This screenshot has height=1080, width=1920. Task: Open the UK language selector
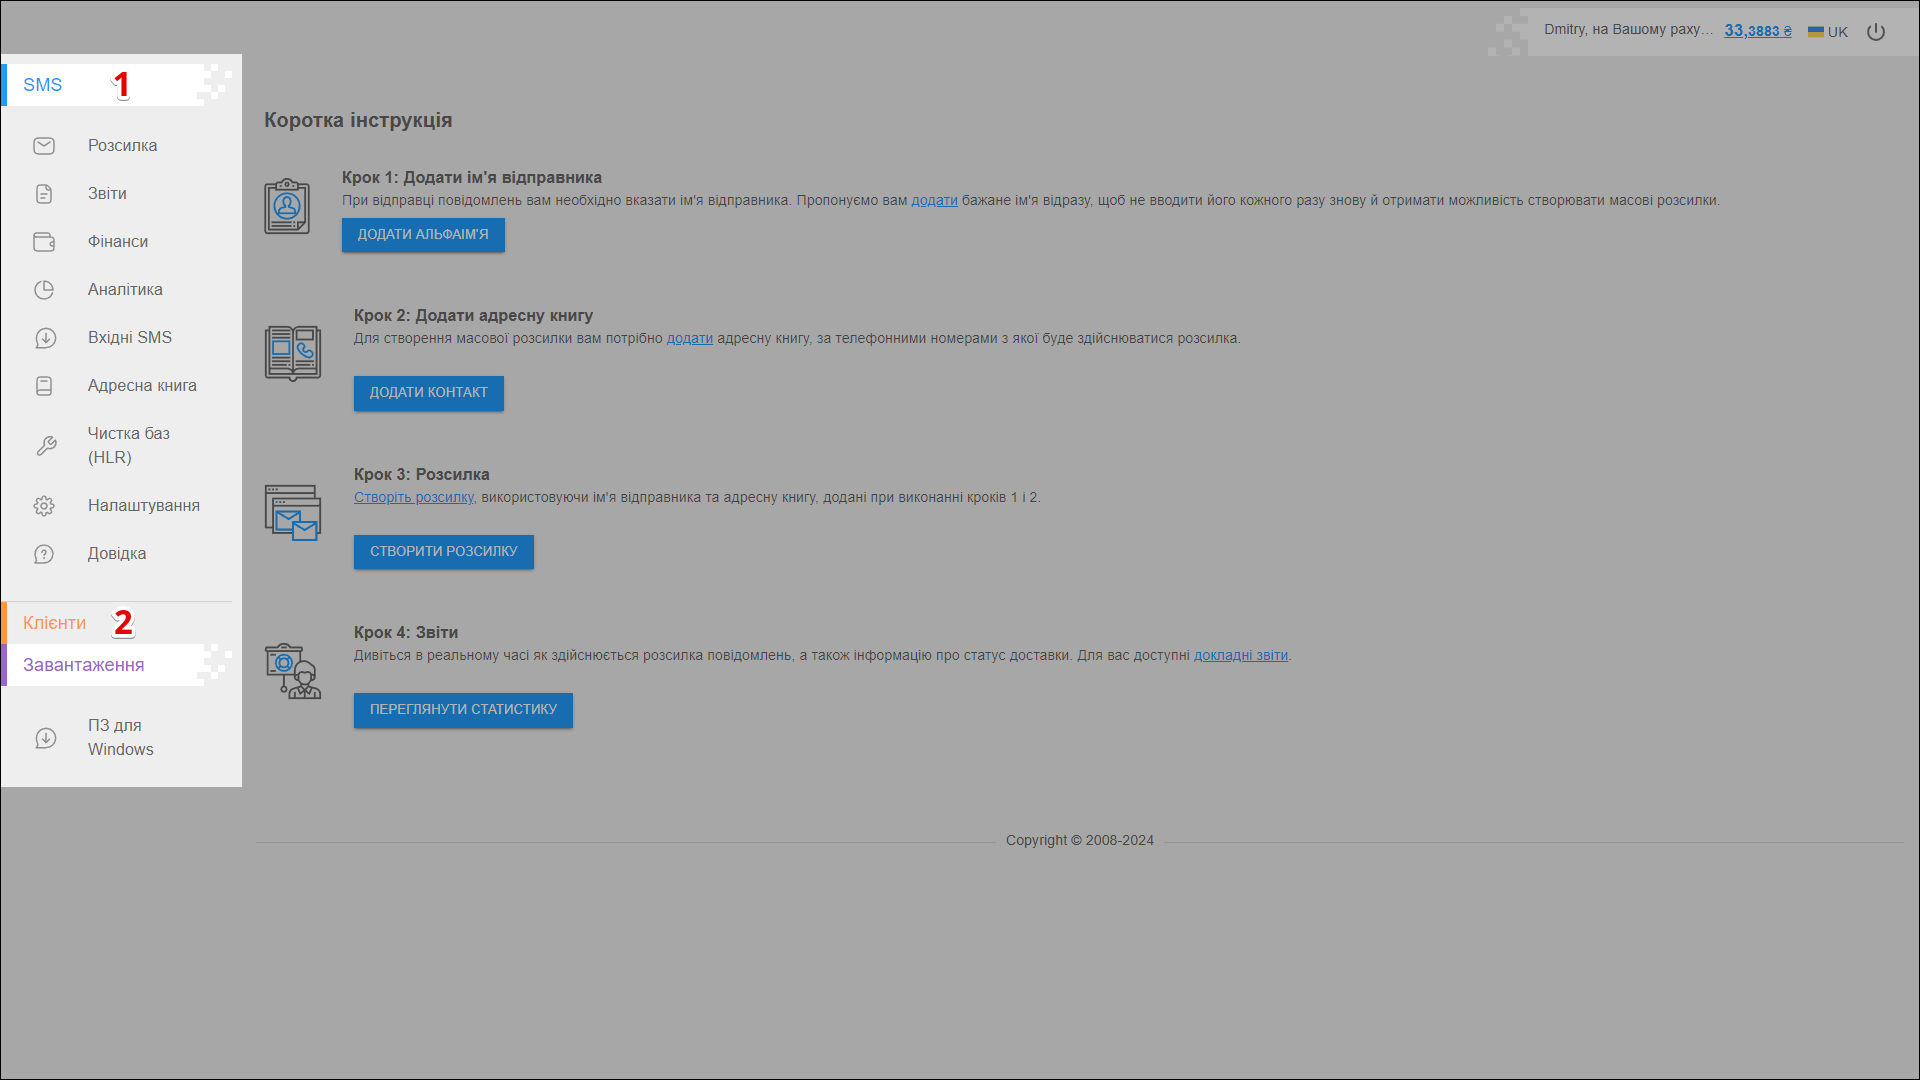pos(1828,32)
